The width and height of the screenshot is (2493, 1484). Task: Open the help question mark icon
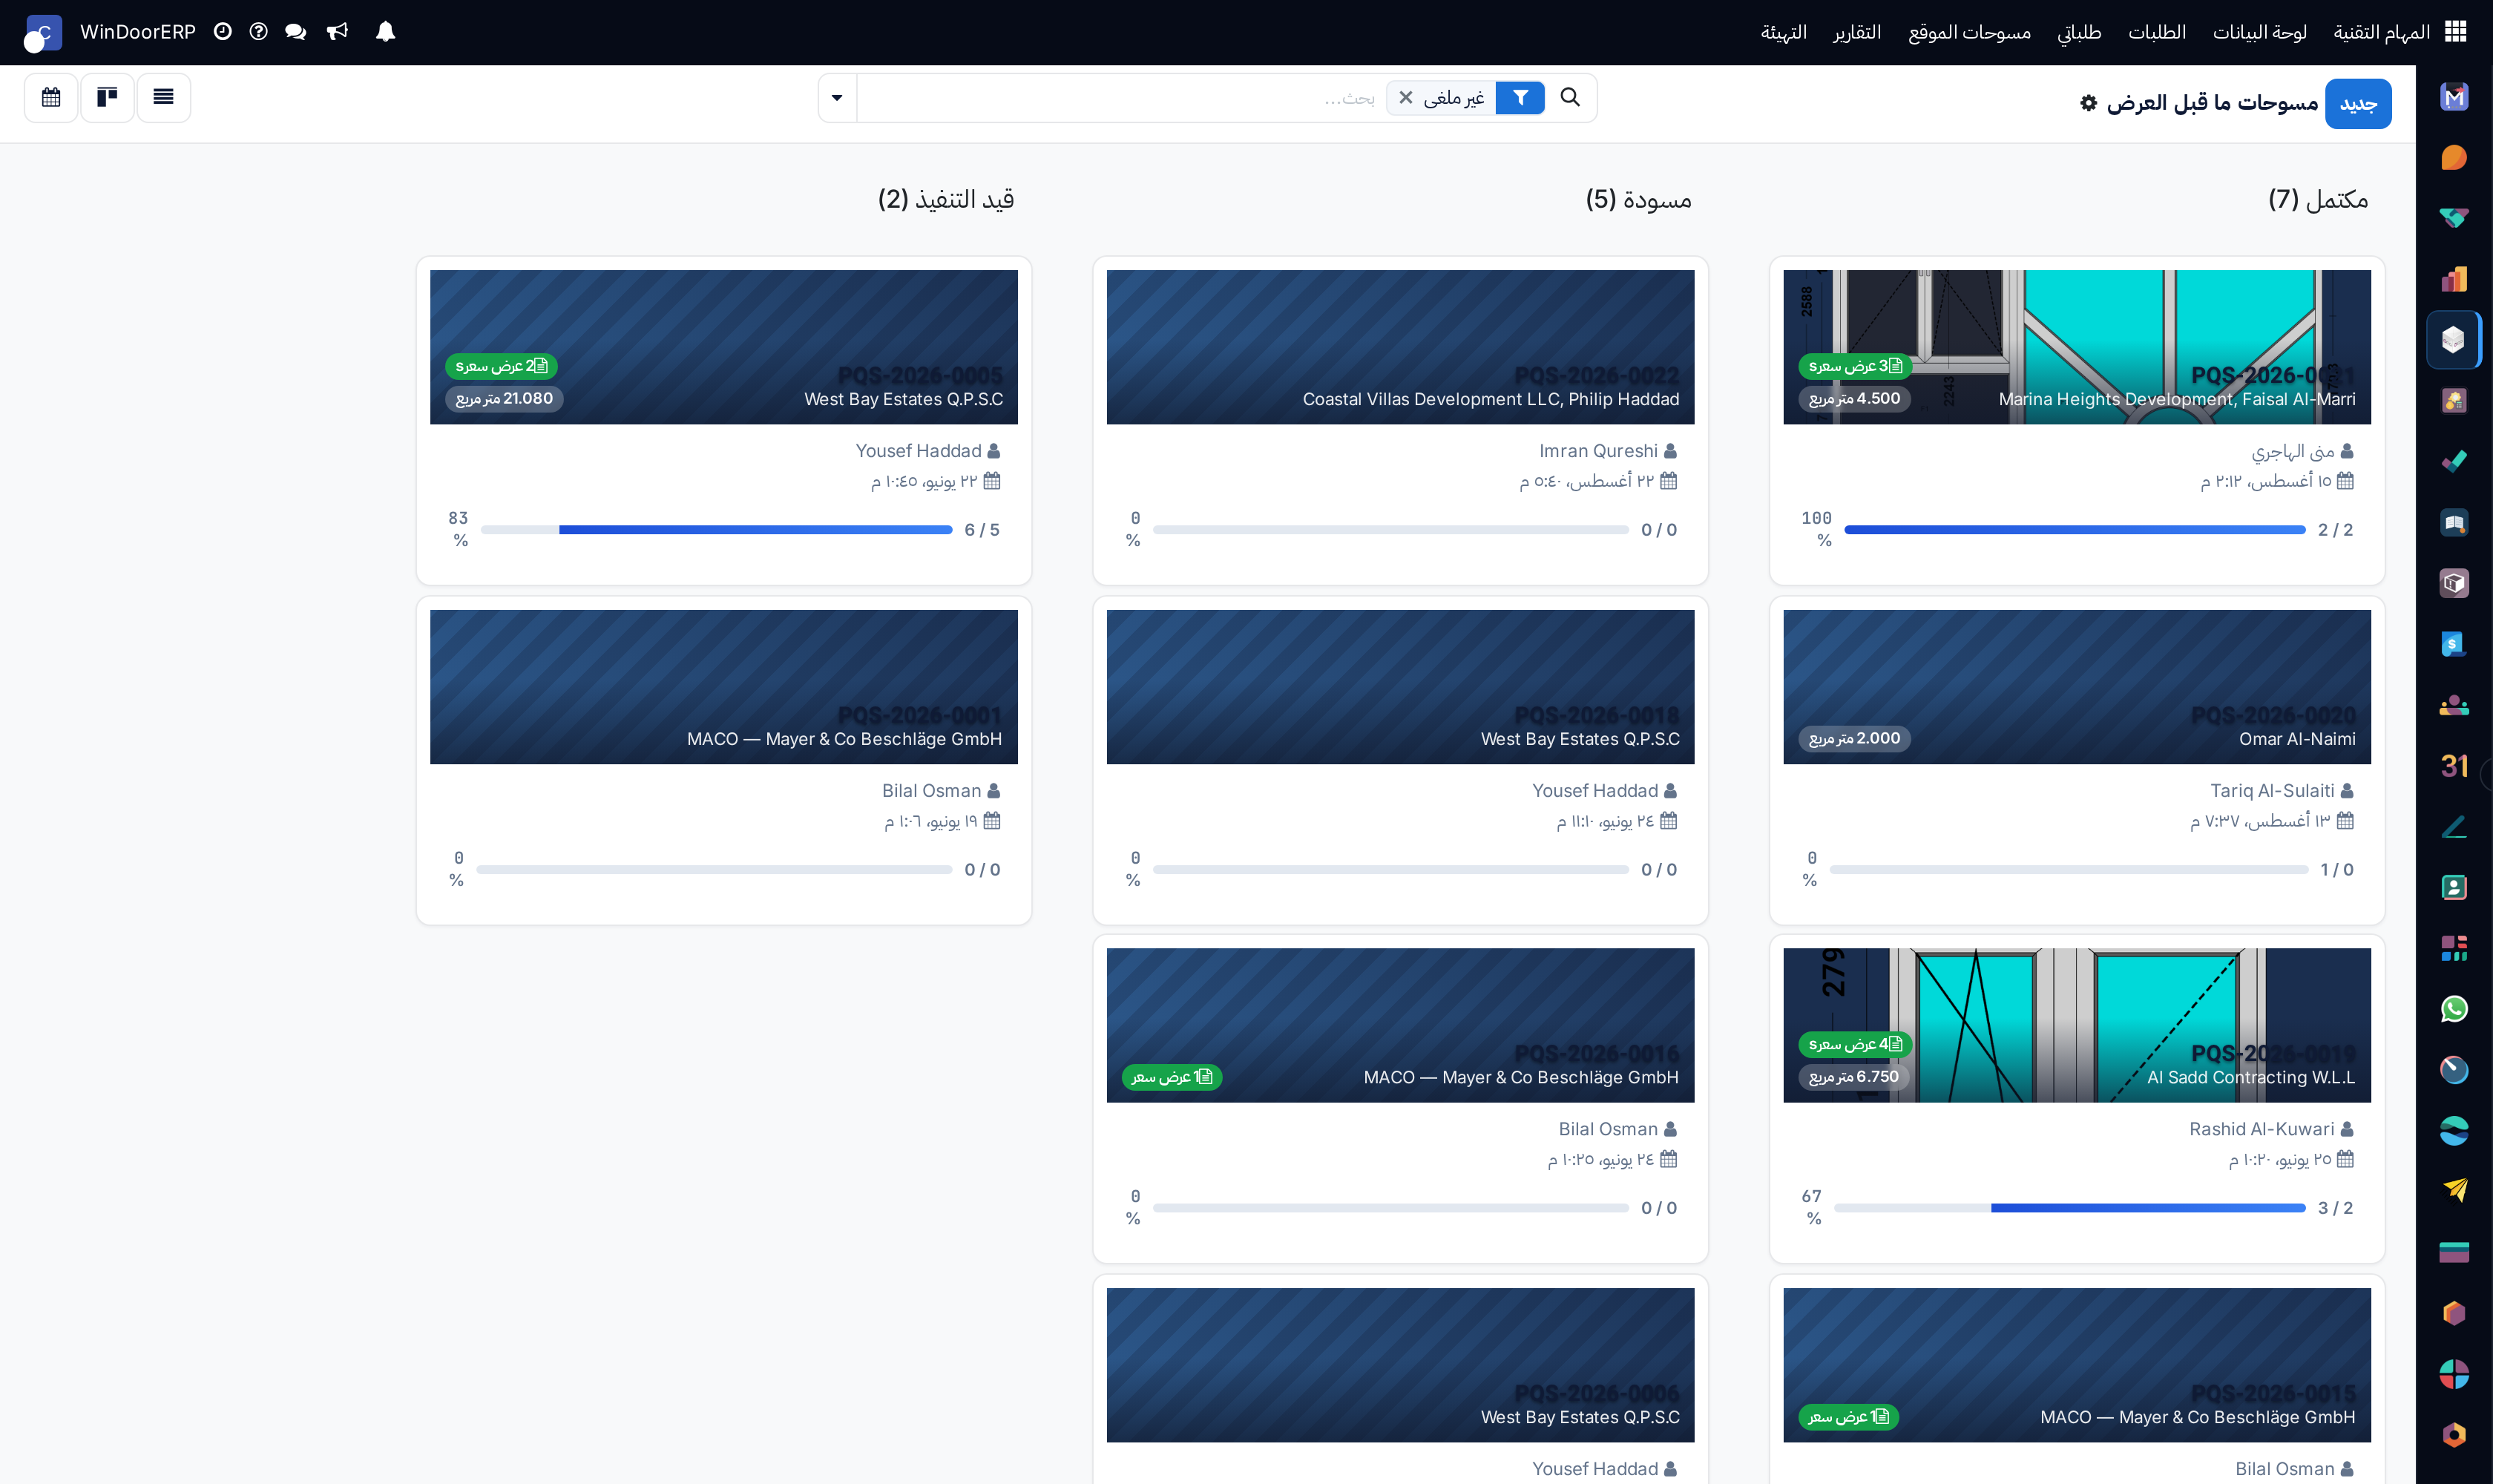258,32
